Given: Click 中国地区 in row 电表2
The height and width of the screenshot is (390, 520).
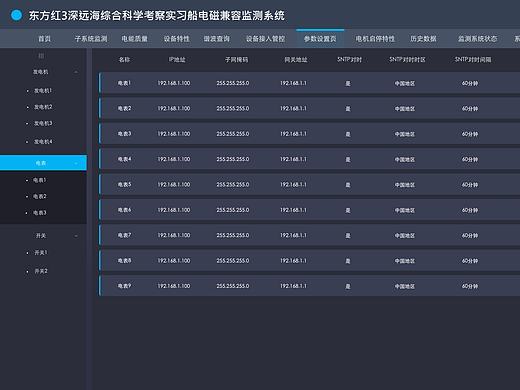Looking at the screenshot, I should pos(405,109).
